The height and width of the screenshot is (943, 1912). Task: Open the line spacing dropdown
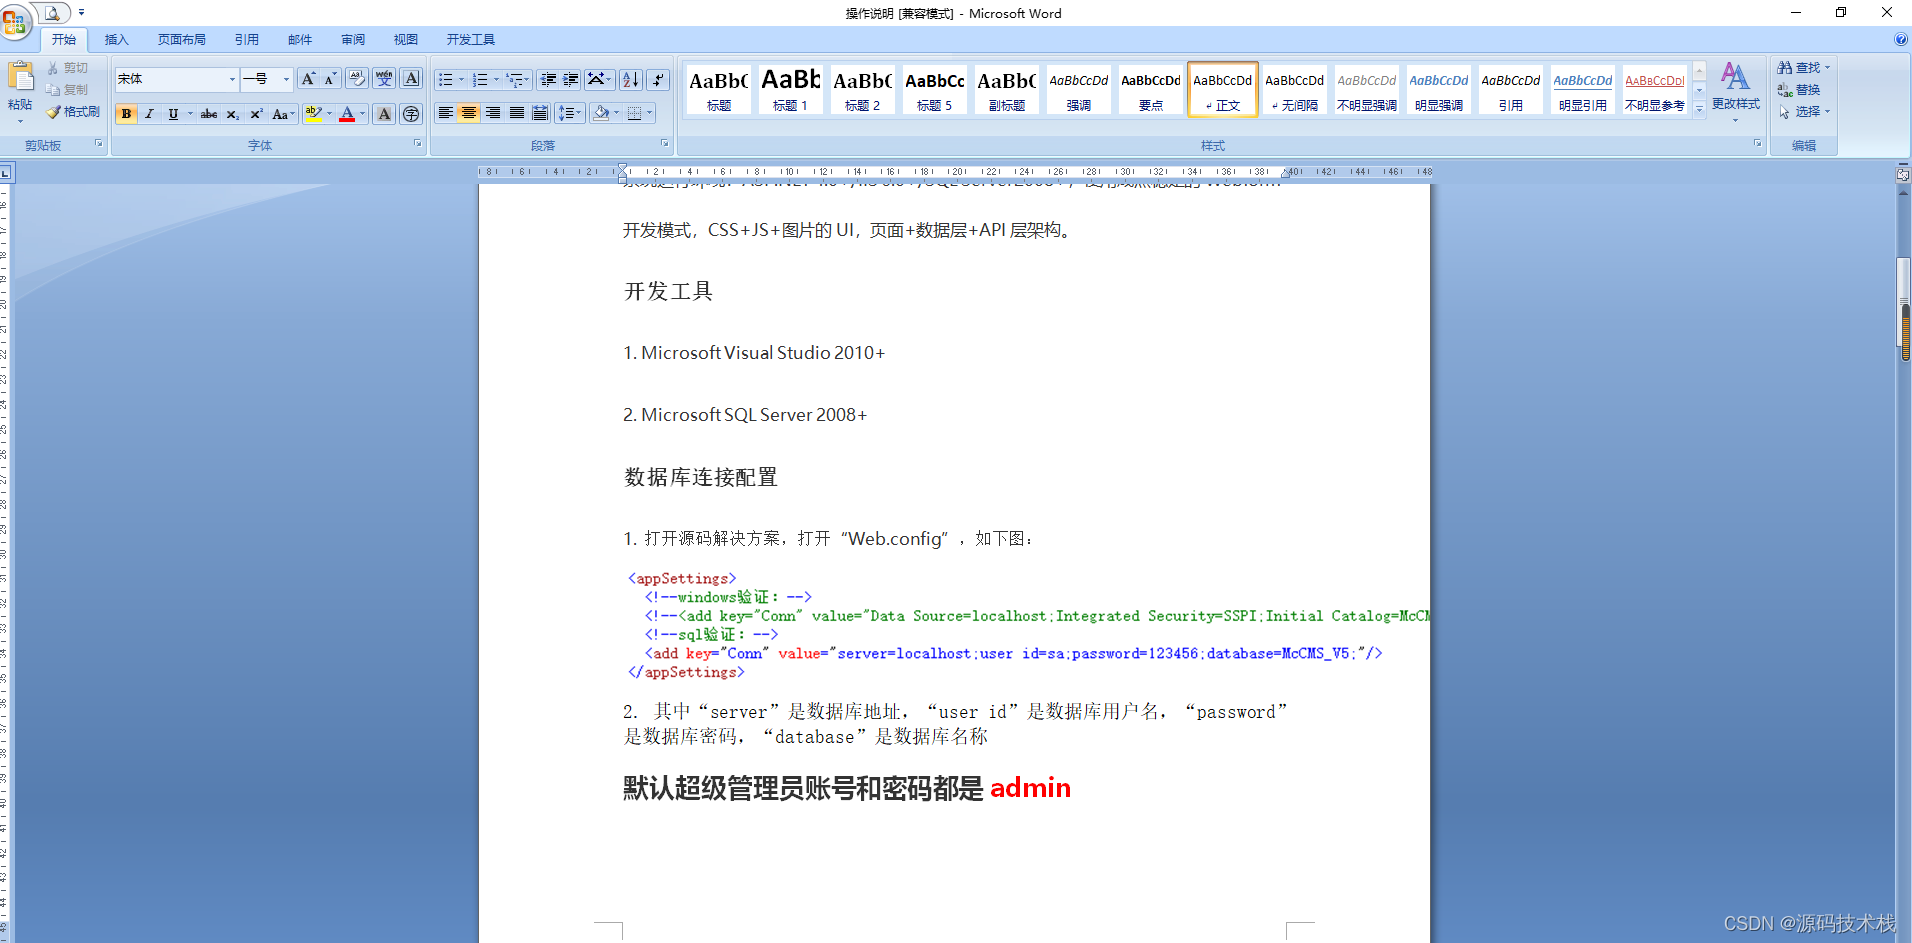[570, 113]
